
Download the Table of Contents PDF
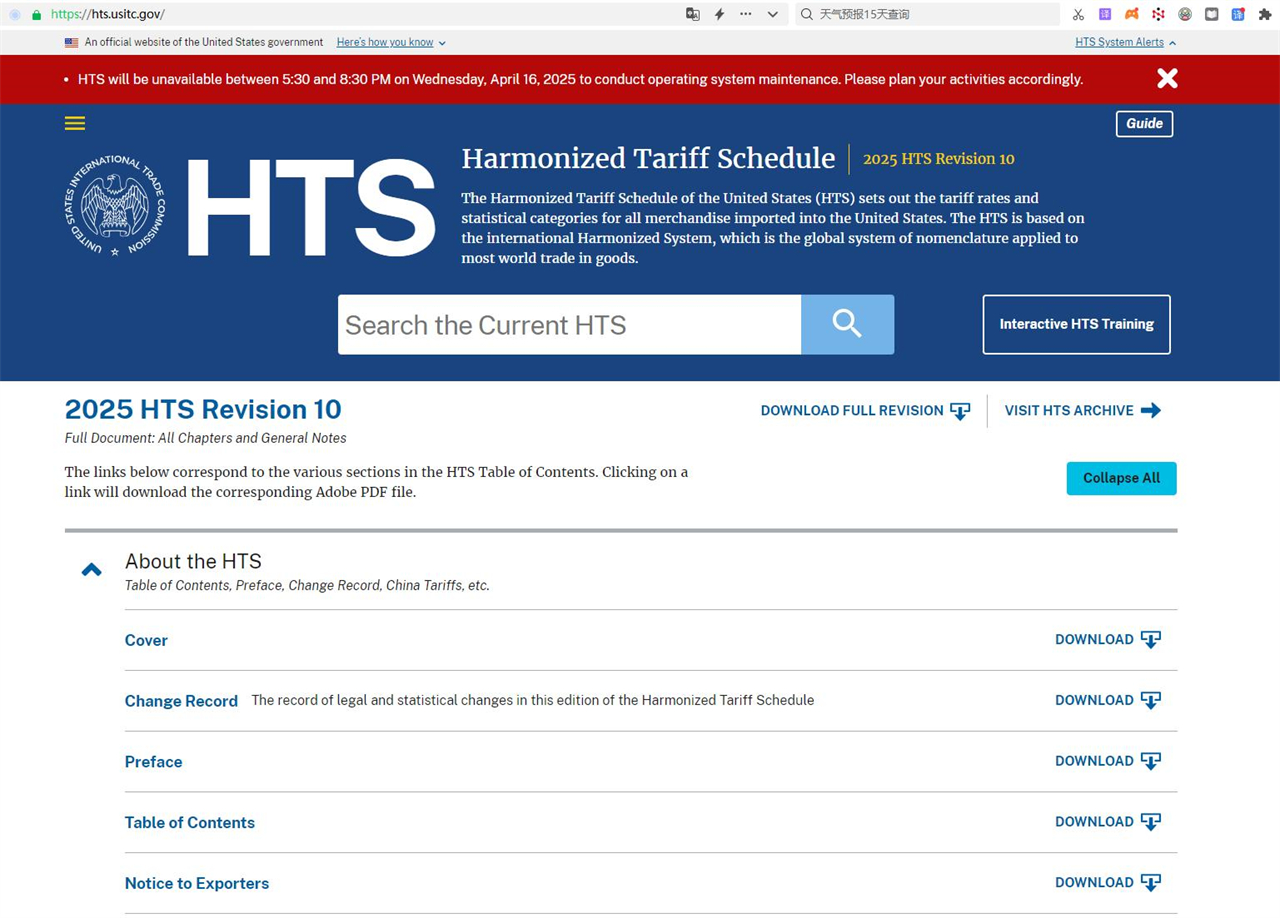[1108, 823]
